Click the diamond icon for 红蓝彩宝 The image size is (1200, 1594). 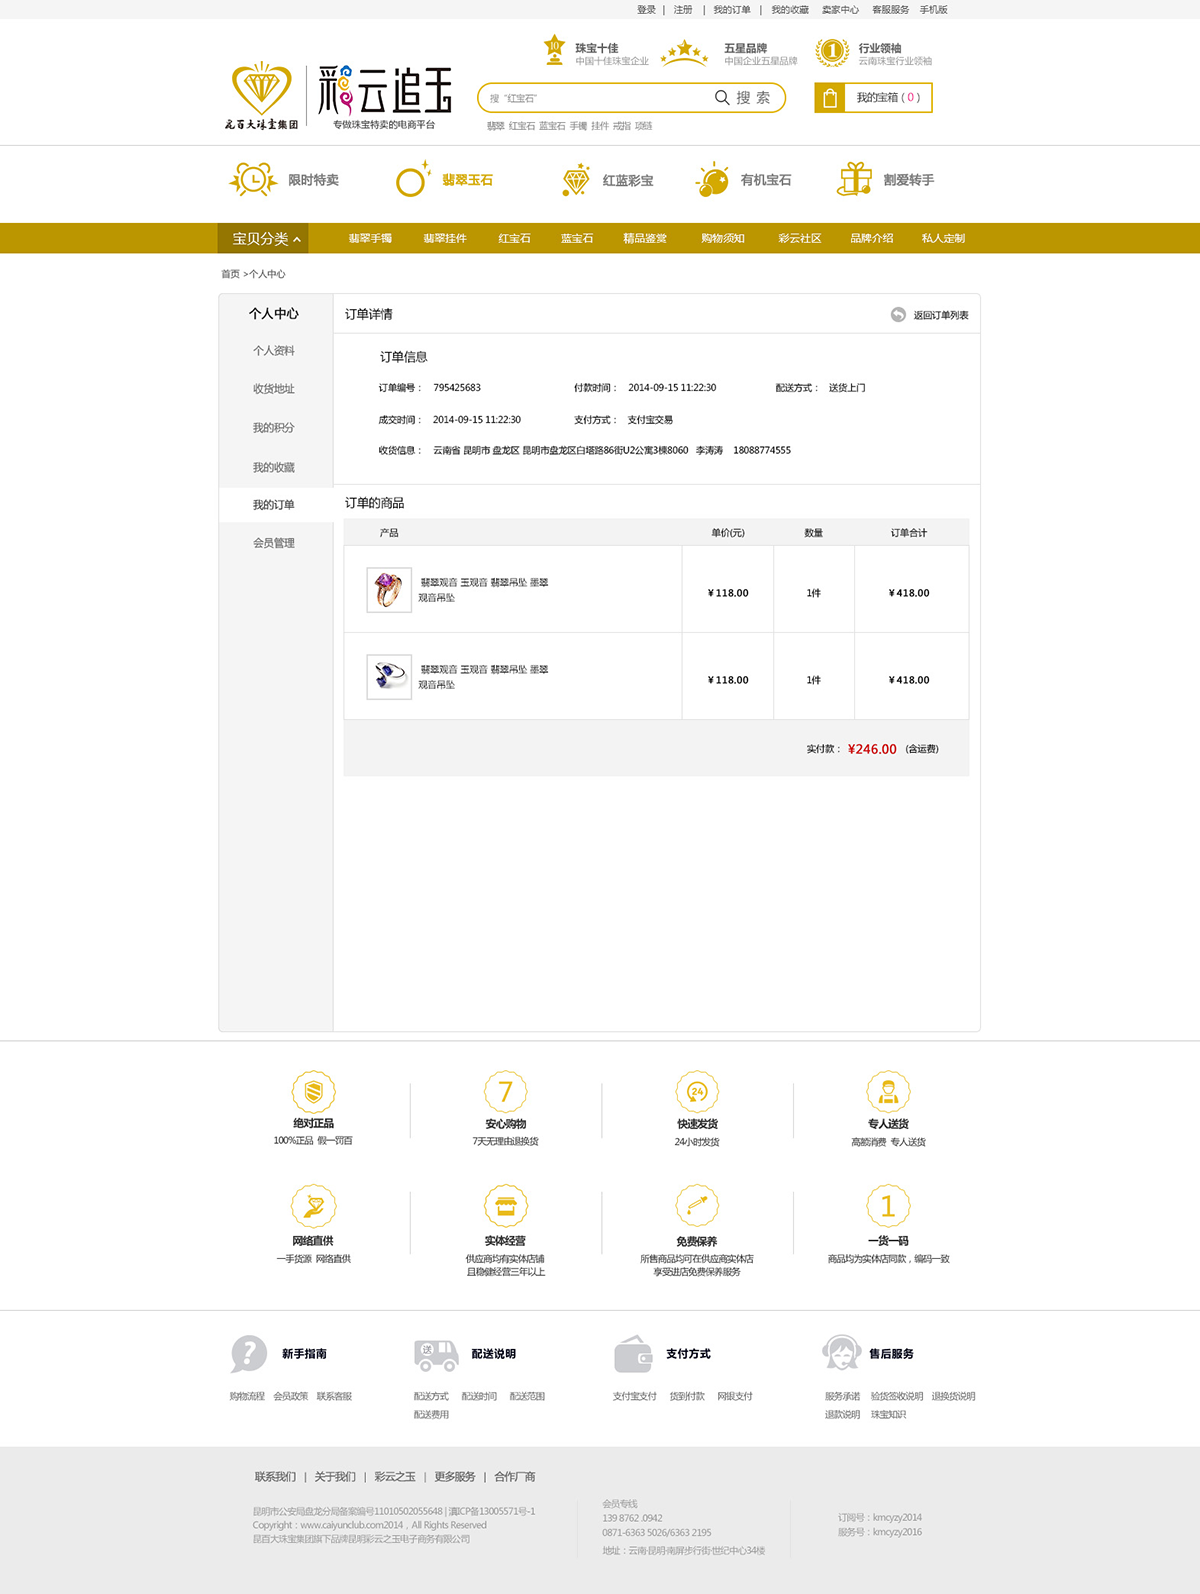pos(576,181)
